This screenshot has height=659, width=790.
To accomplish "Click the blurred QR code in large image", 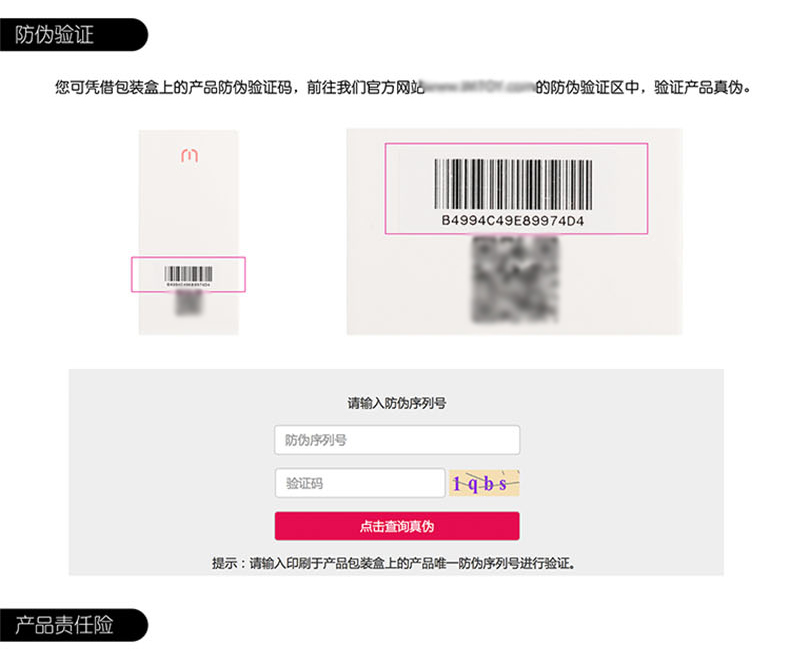I will click(x=515, y=279).
